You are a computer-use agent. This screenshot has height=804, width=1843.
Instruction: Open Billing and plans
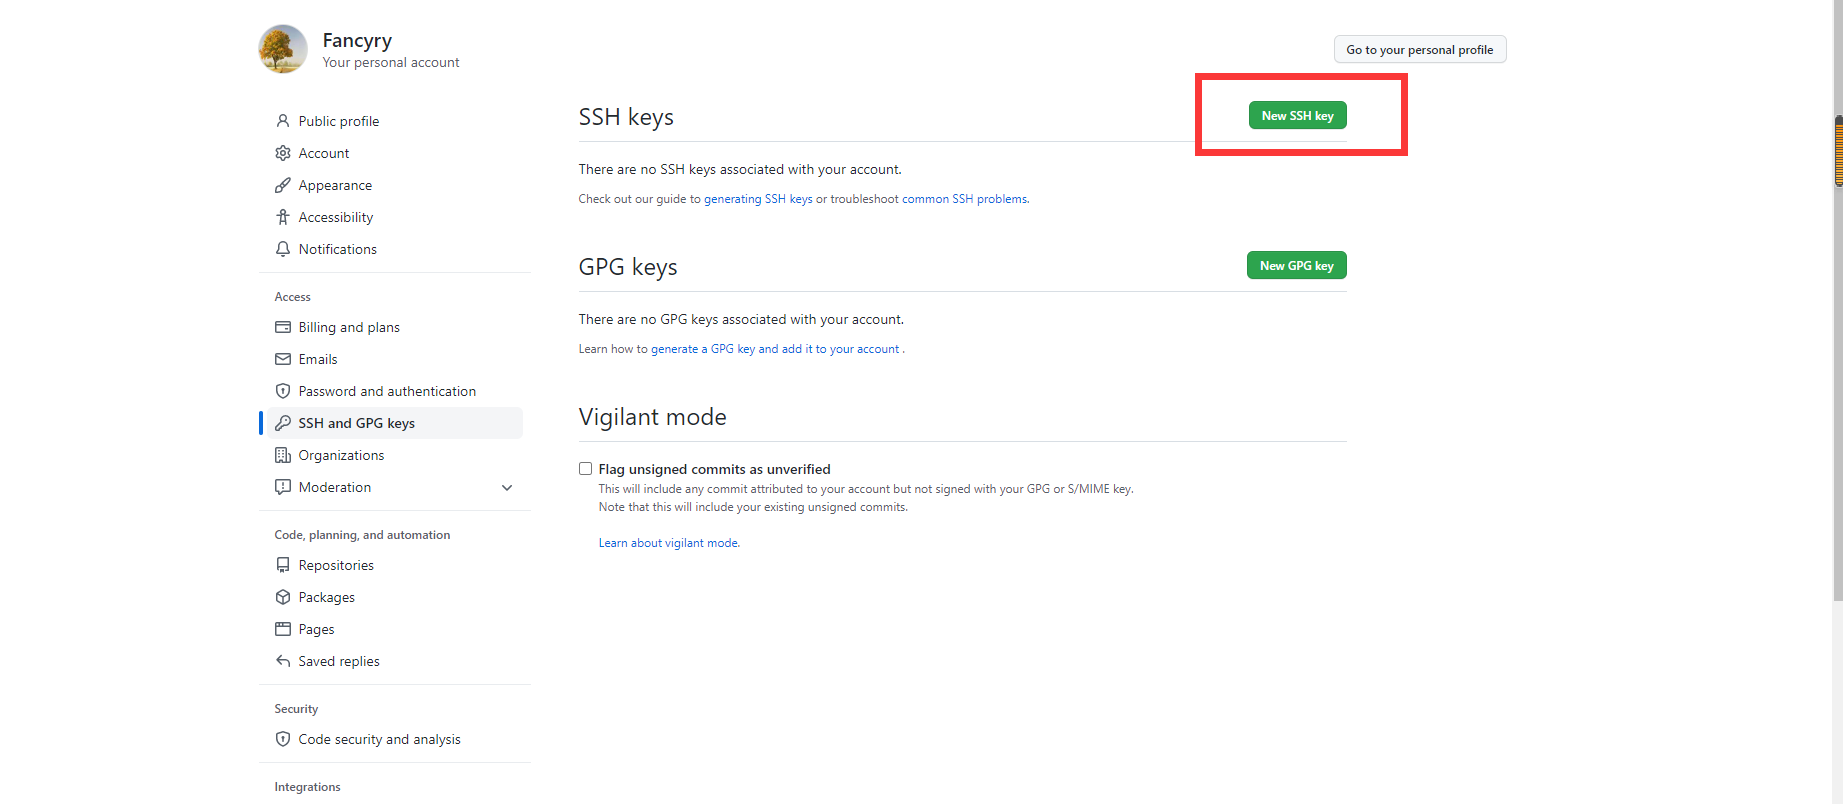click(395, 327)
